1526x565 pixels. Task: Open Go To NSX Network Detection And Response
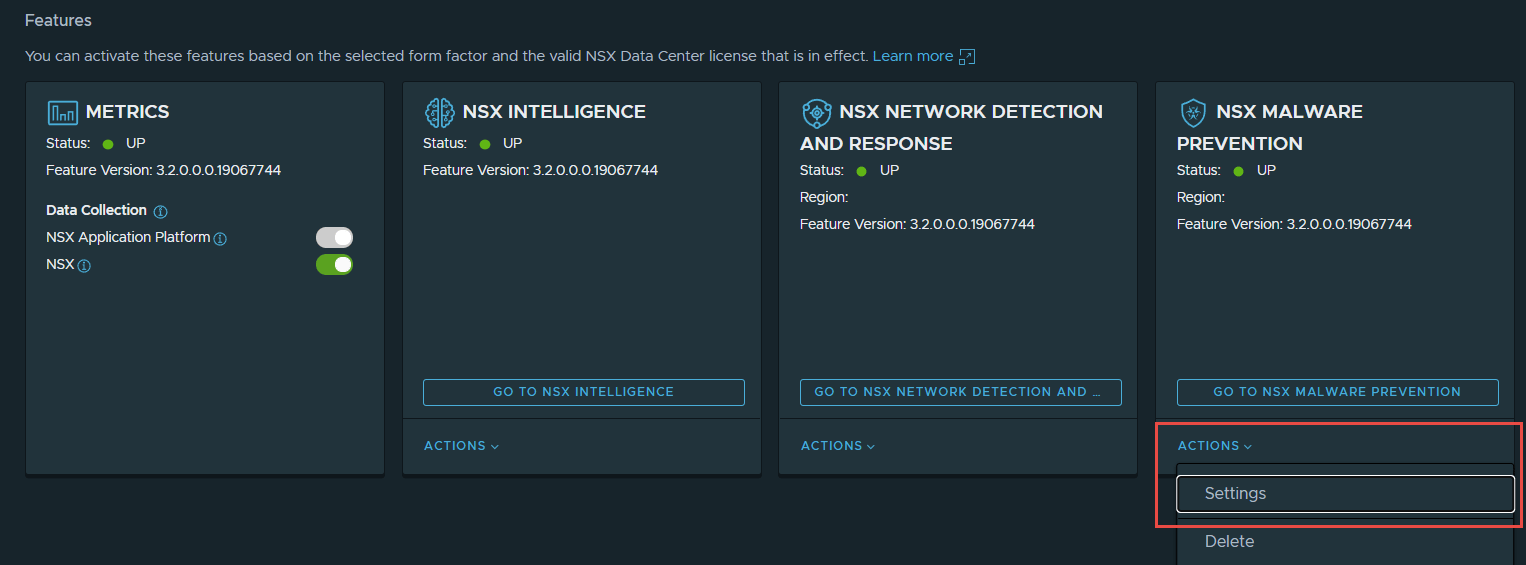pyautogui.click(x=961, y=392)
